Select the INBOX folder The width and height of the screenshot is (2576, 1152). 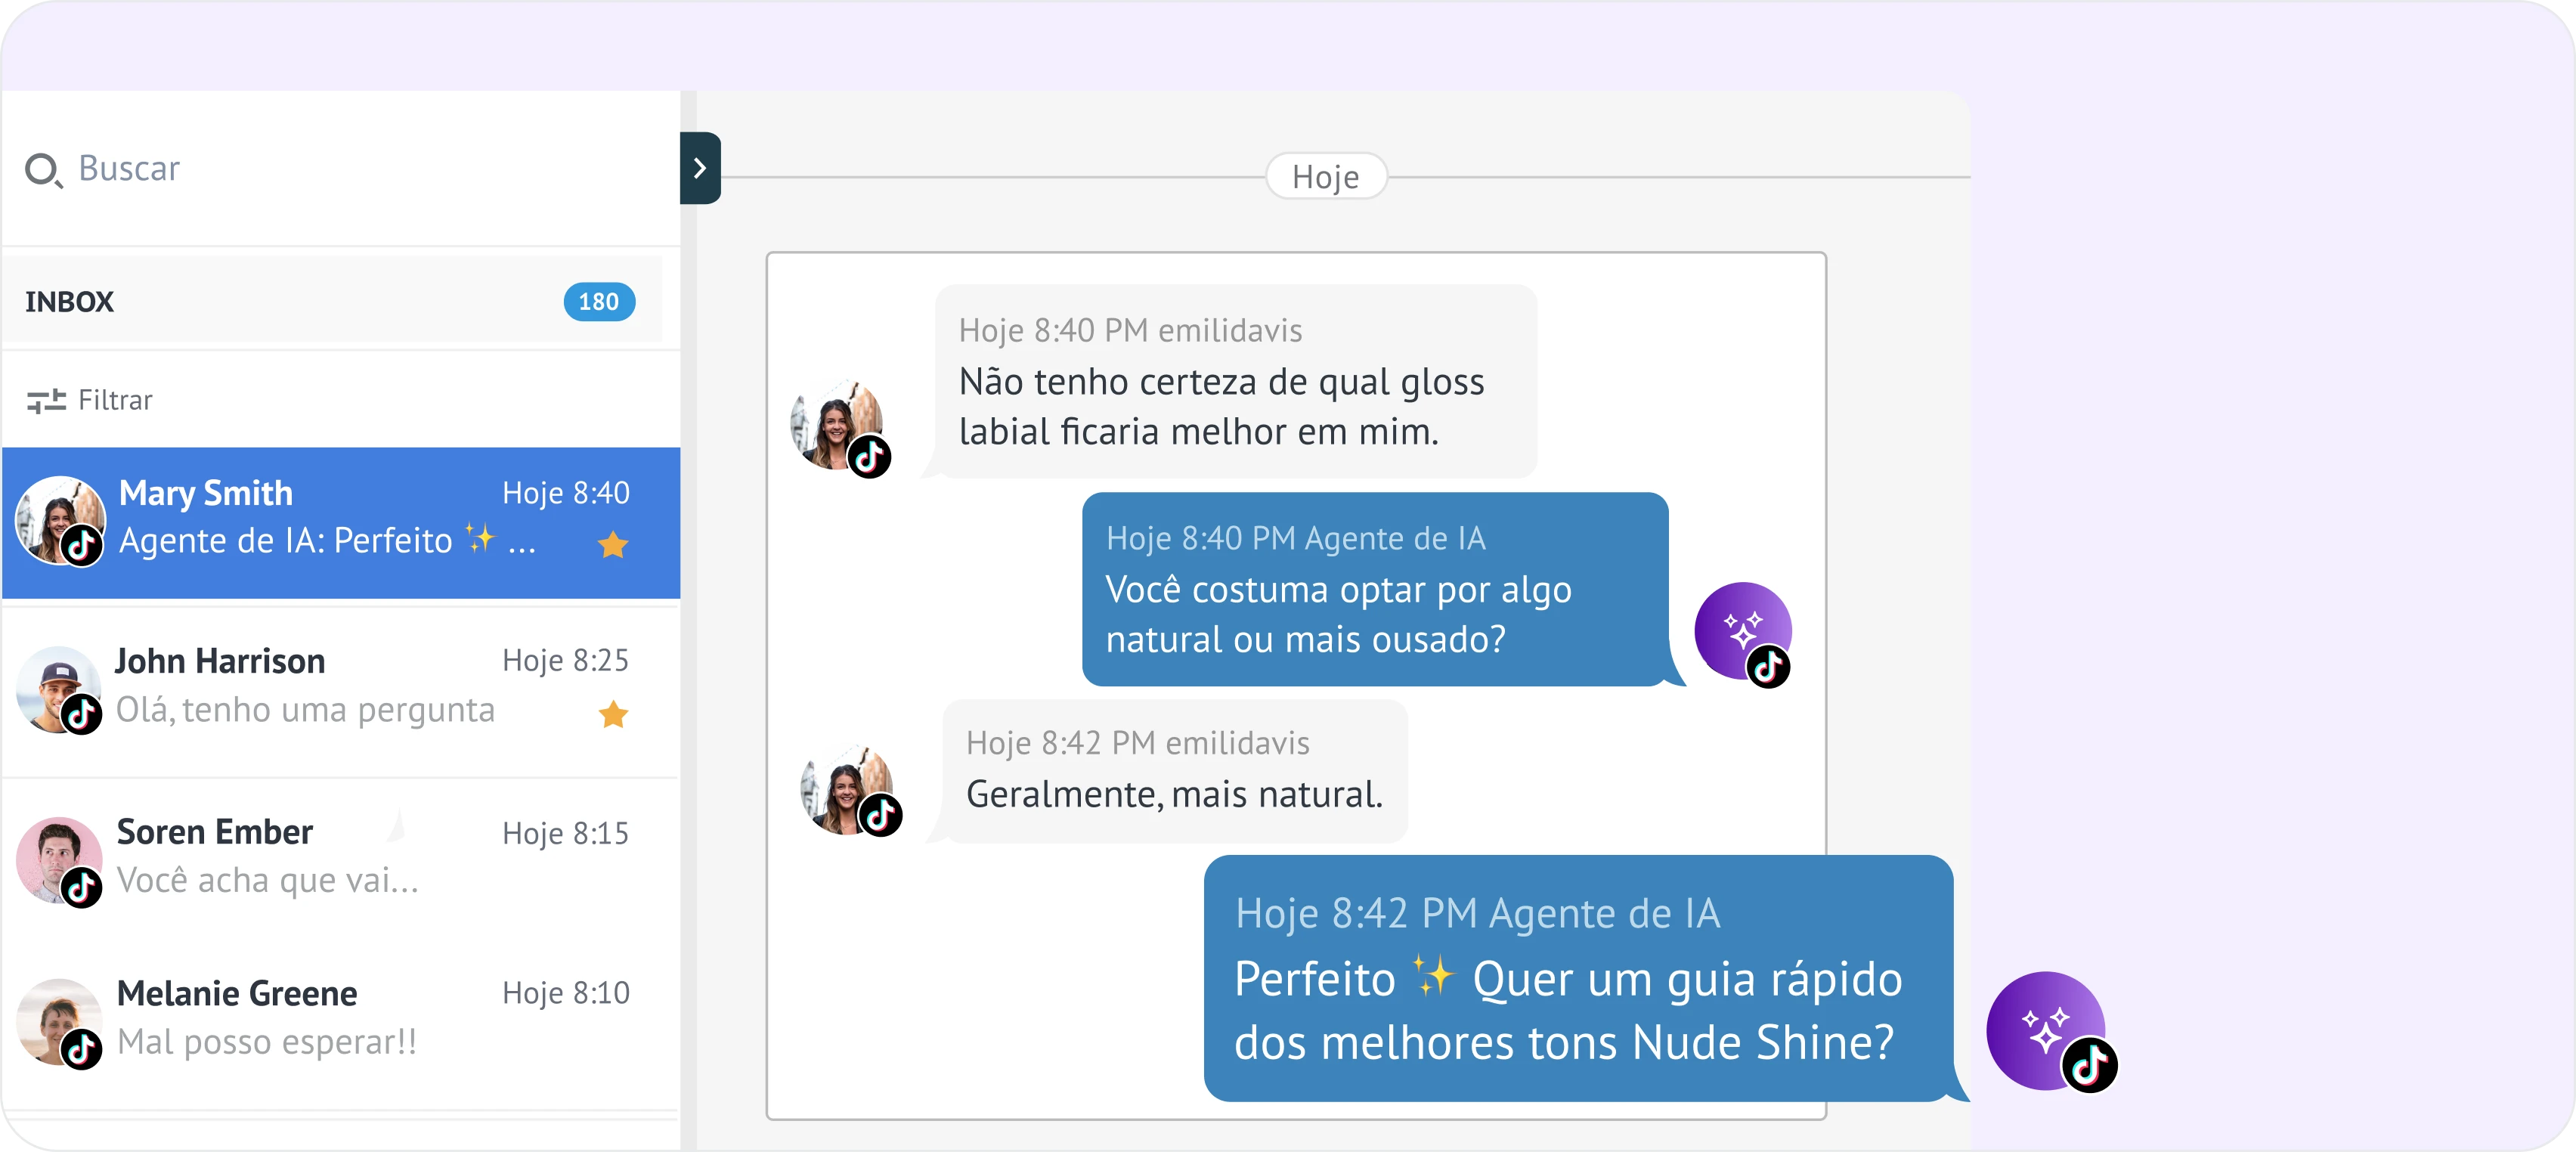click(x=70, y=301)
